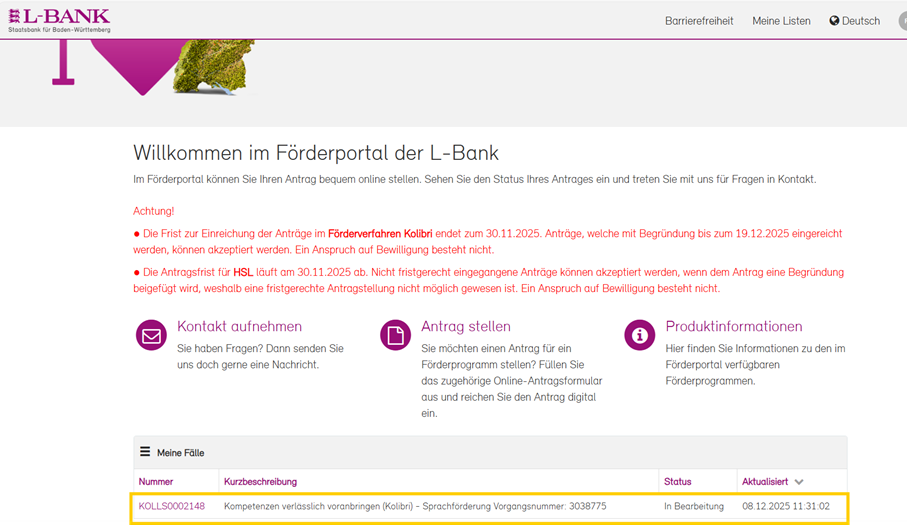Open the Deutsch language selector
Viewport: 907px width, 525px height.
pos(861,21)
